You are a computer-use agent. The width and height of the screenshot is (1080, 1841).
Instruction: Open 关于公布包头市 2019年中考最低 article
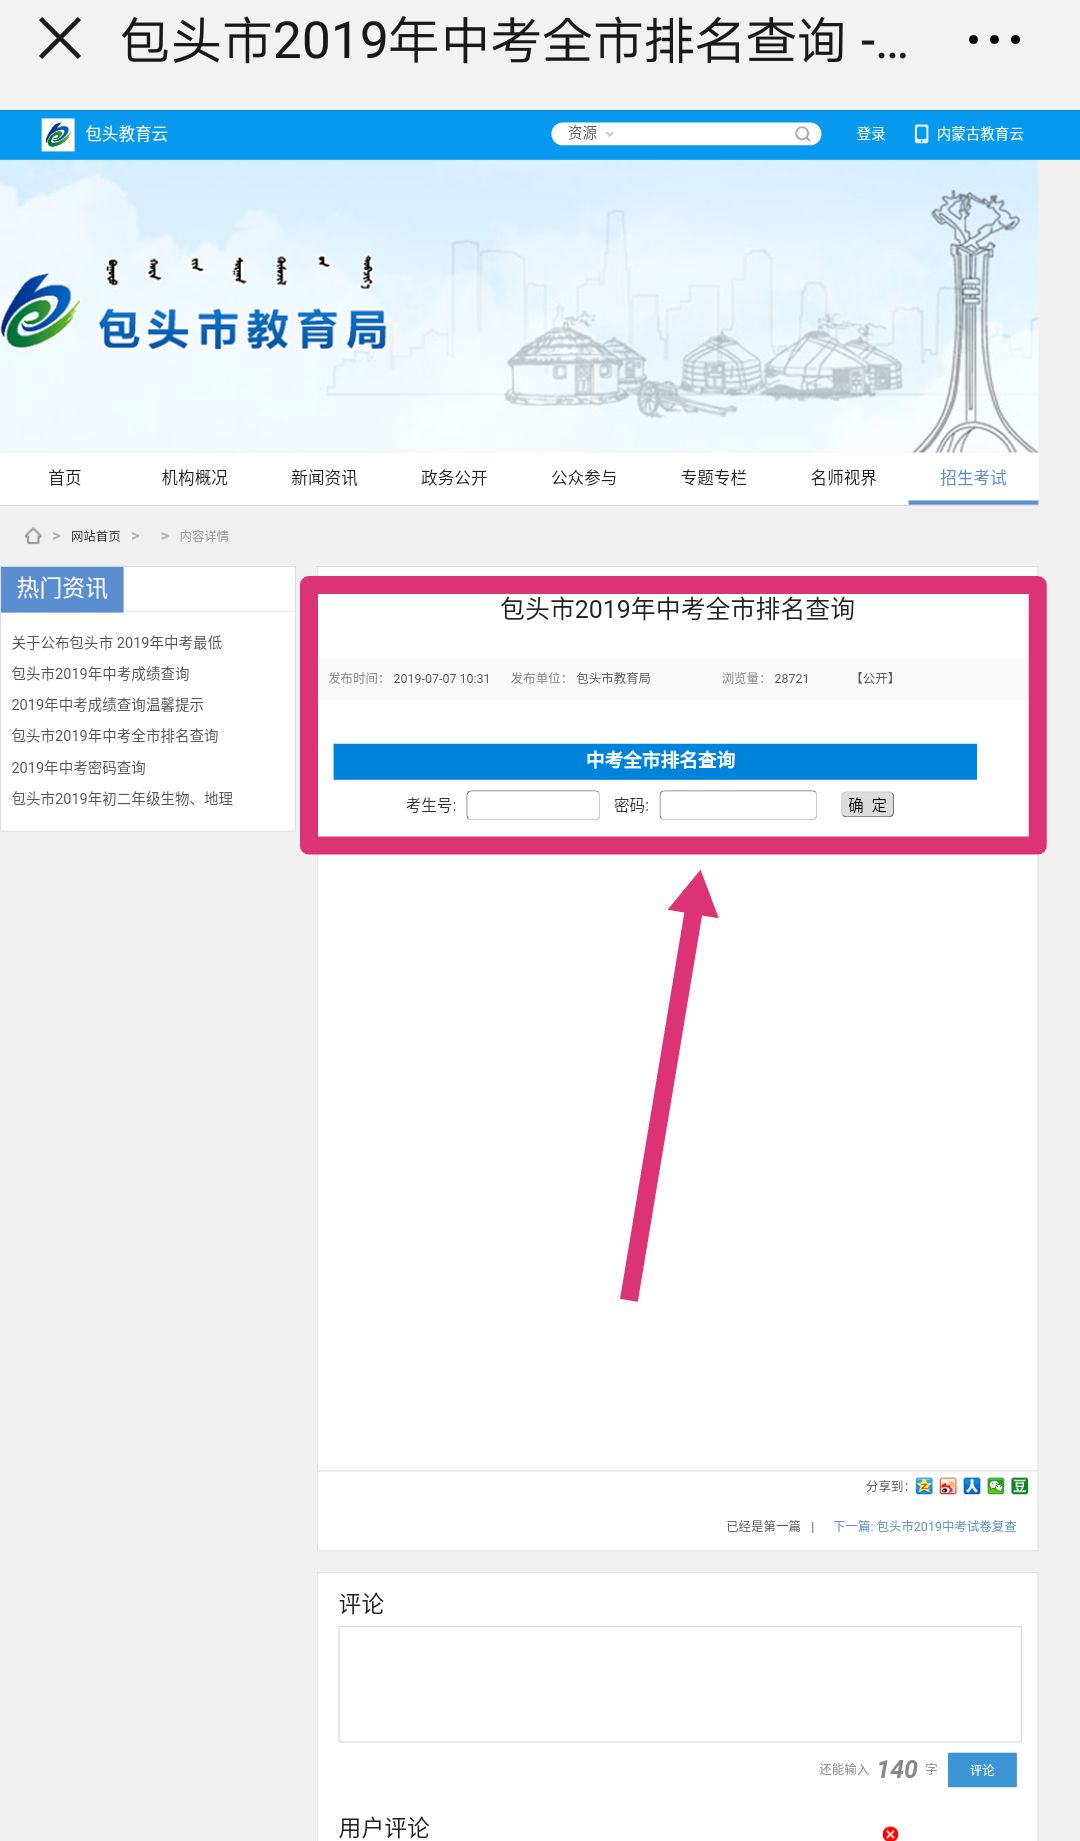[117, 642]
